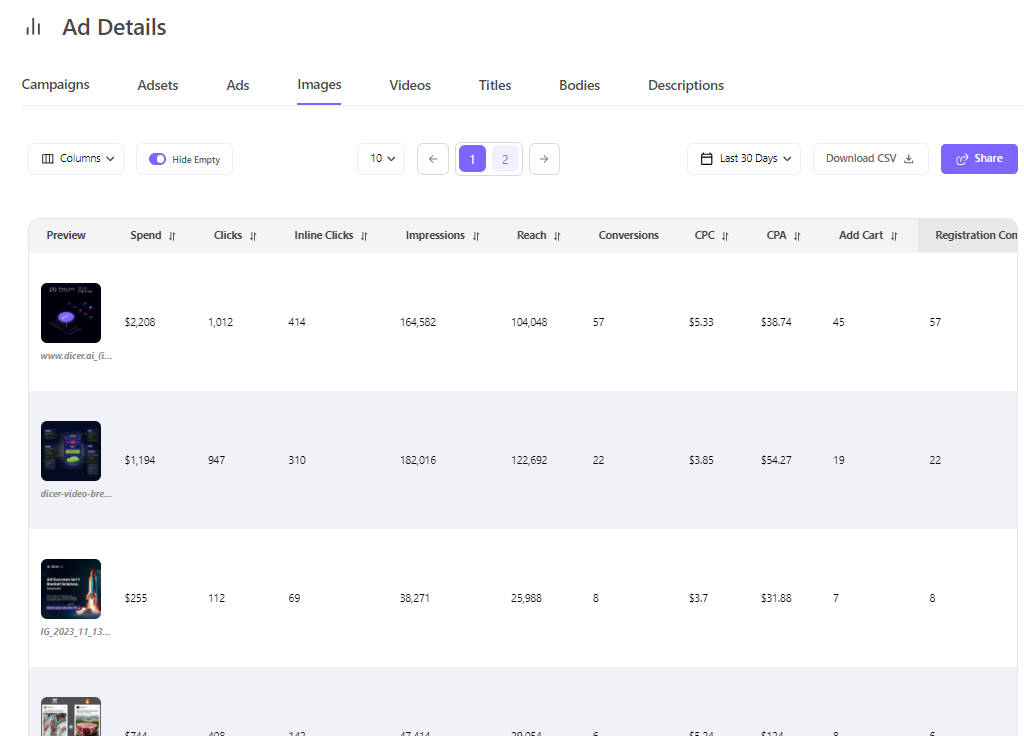Click the $5.33 CPC value

pos(701,322)
